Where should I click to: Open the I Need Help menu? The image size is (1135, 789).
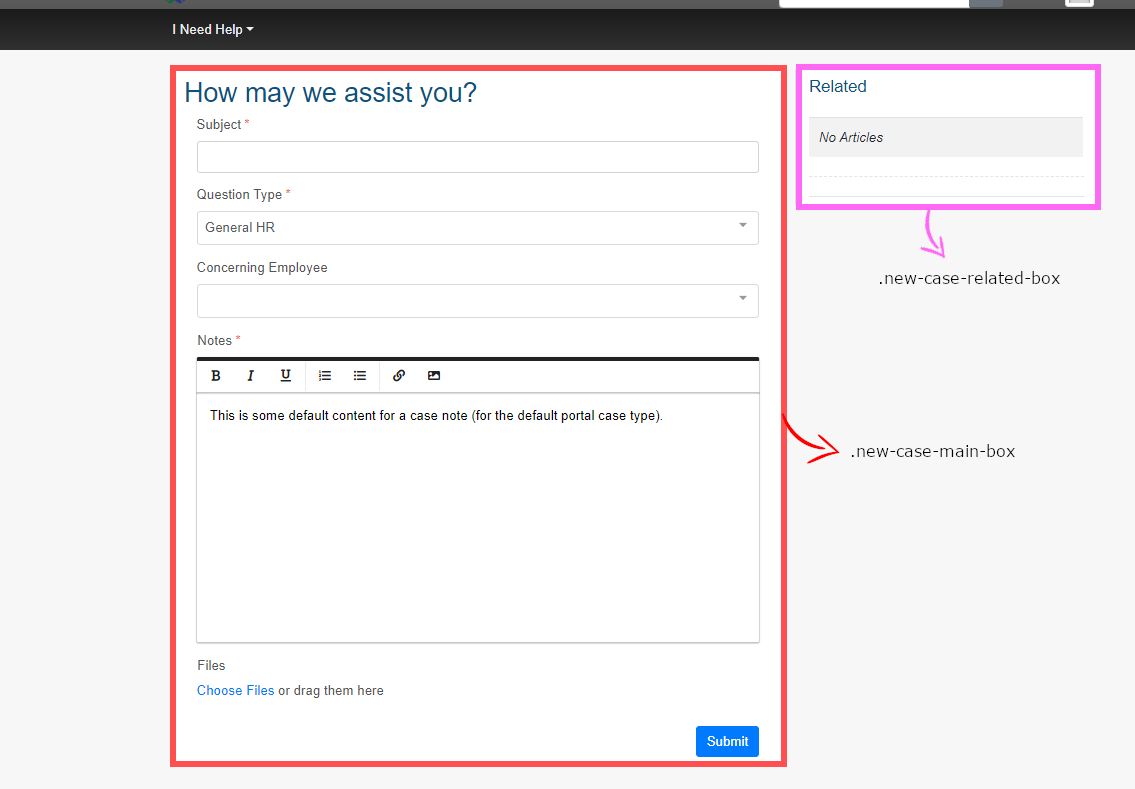coord(212,30)
